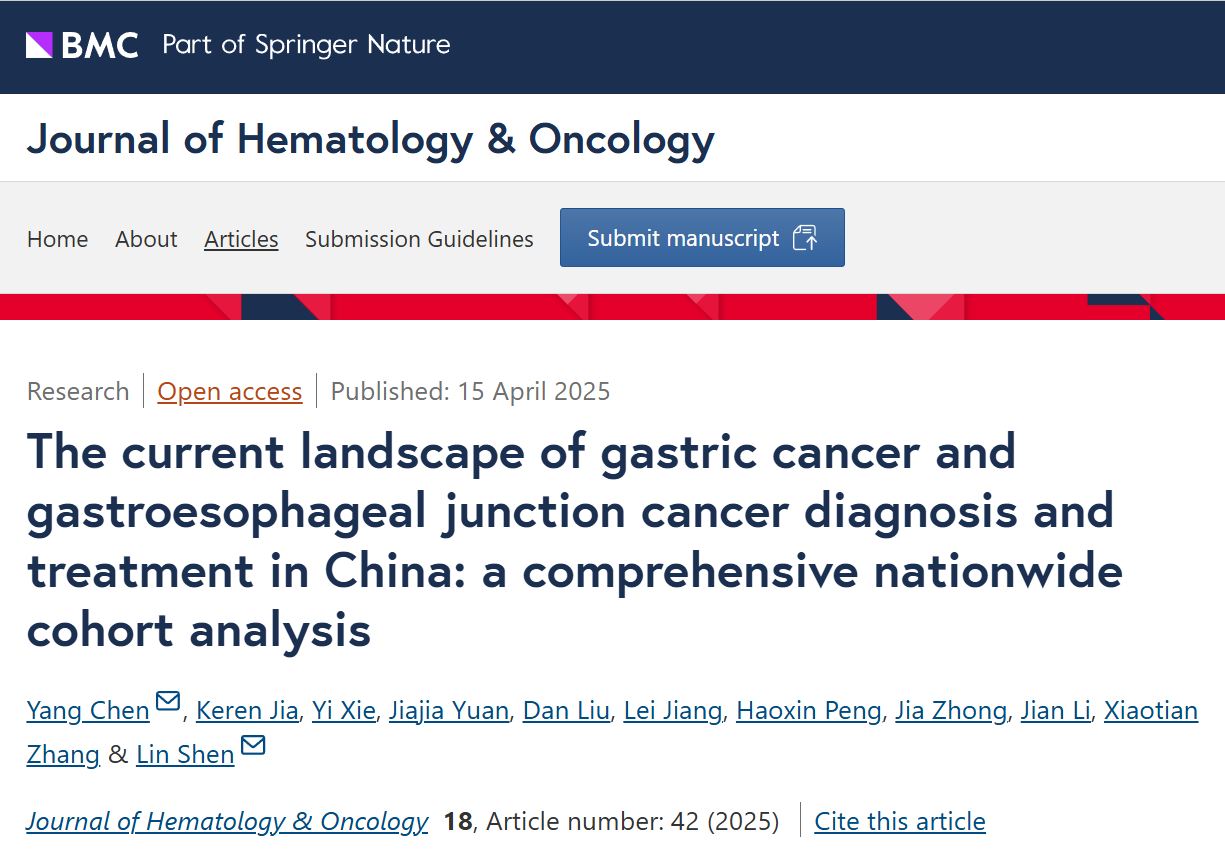The image size is (1225, 865).
Task: Click author Jiajia Yuan's name
Action: tap(449, 711)
